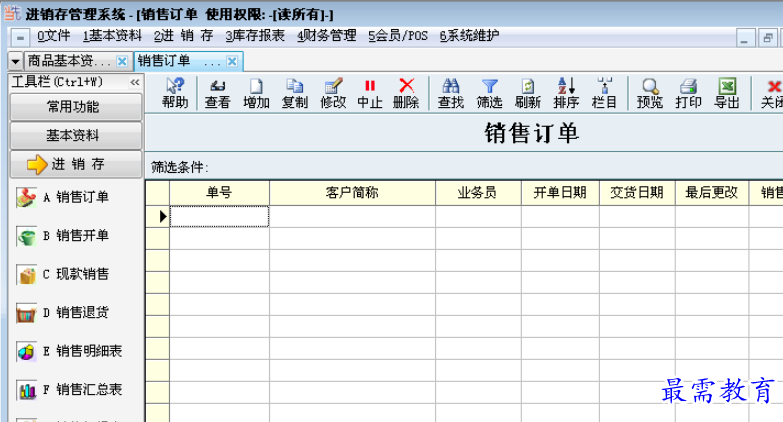Open A 销售订单 in sidebar
This screenshot has width=783, height=422.
[x=62, y=197]
